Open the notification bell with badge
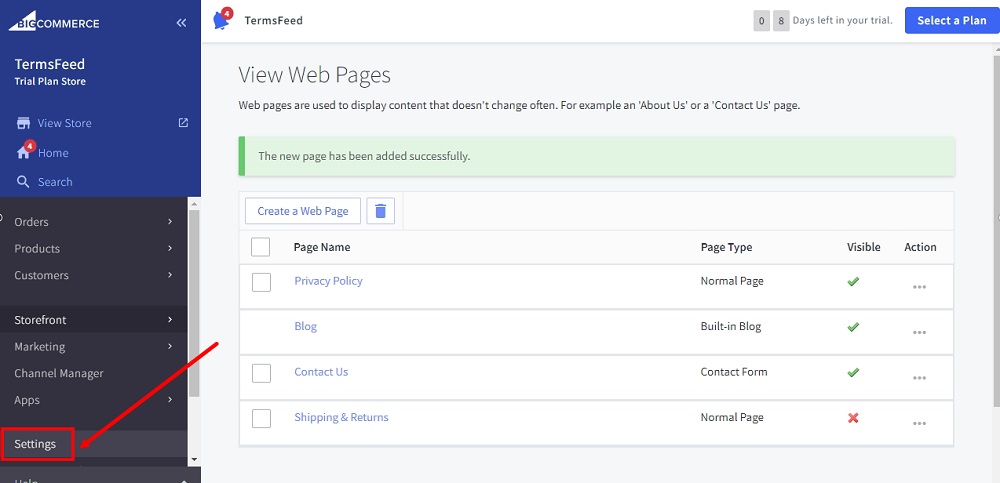This screenshot has width=1000, height=483. (221, 20)
